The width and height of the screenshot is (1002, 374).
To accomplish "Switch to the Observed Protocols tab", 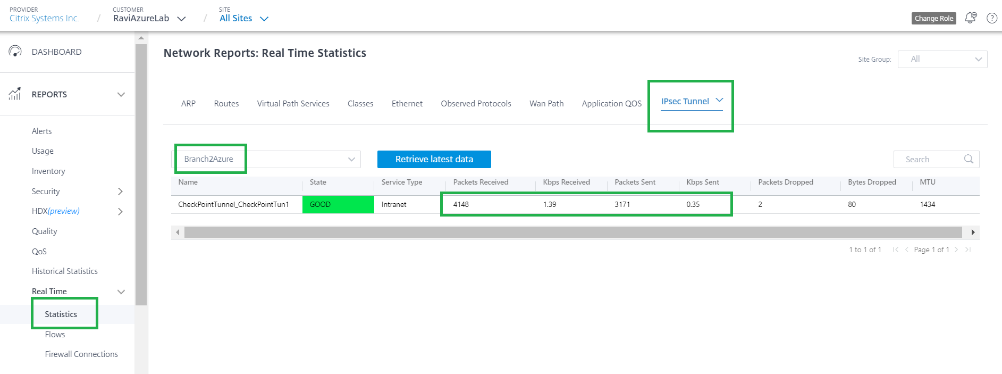I will point(476,104).
